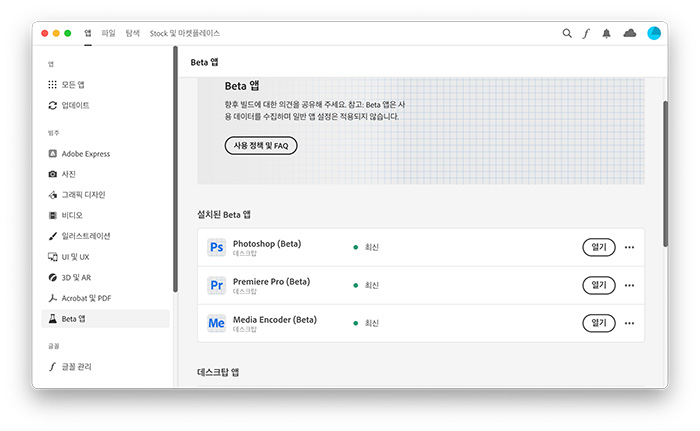Open the notifications bell icon

click(x=606, y=33)
